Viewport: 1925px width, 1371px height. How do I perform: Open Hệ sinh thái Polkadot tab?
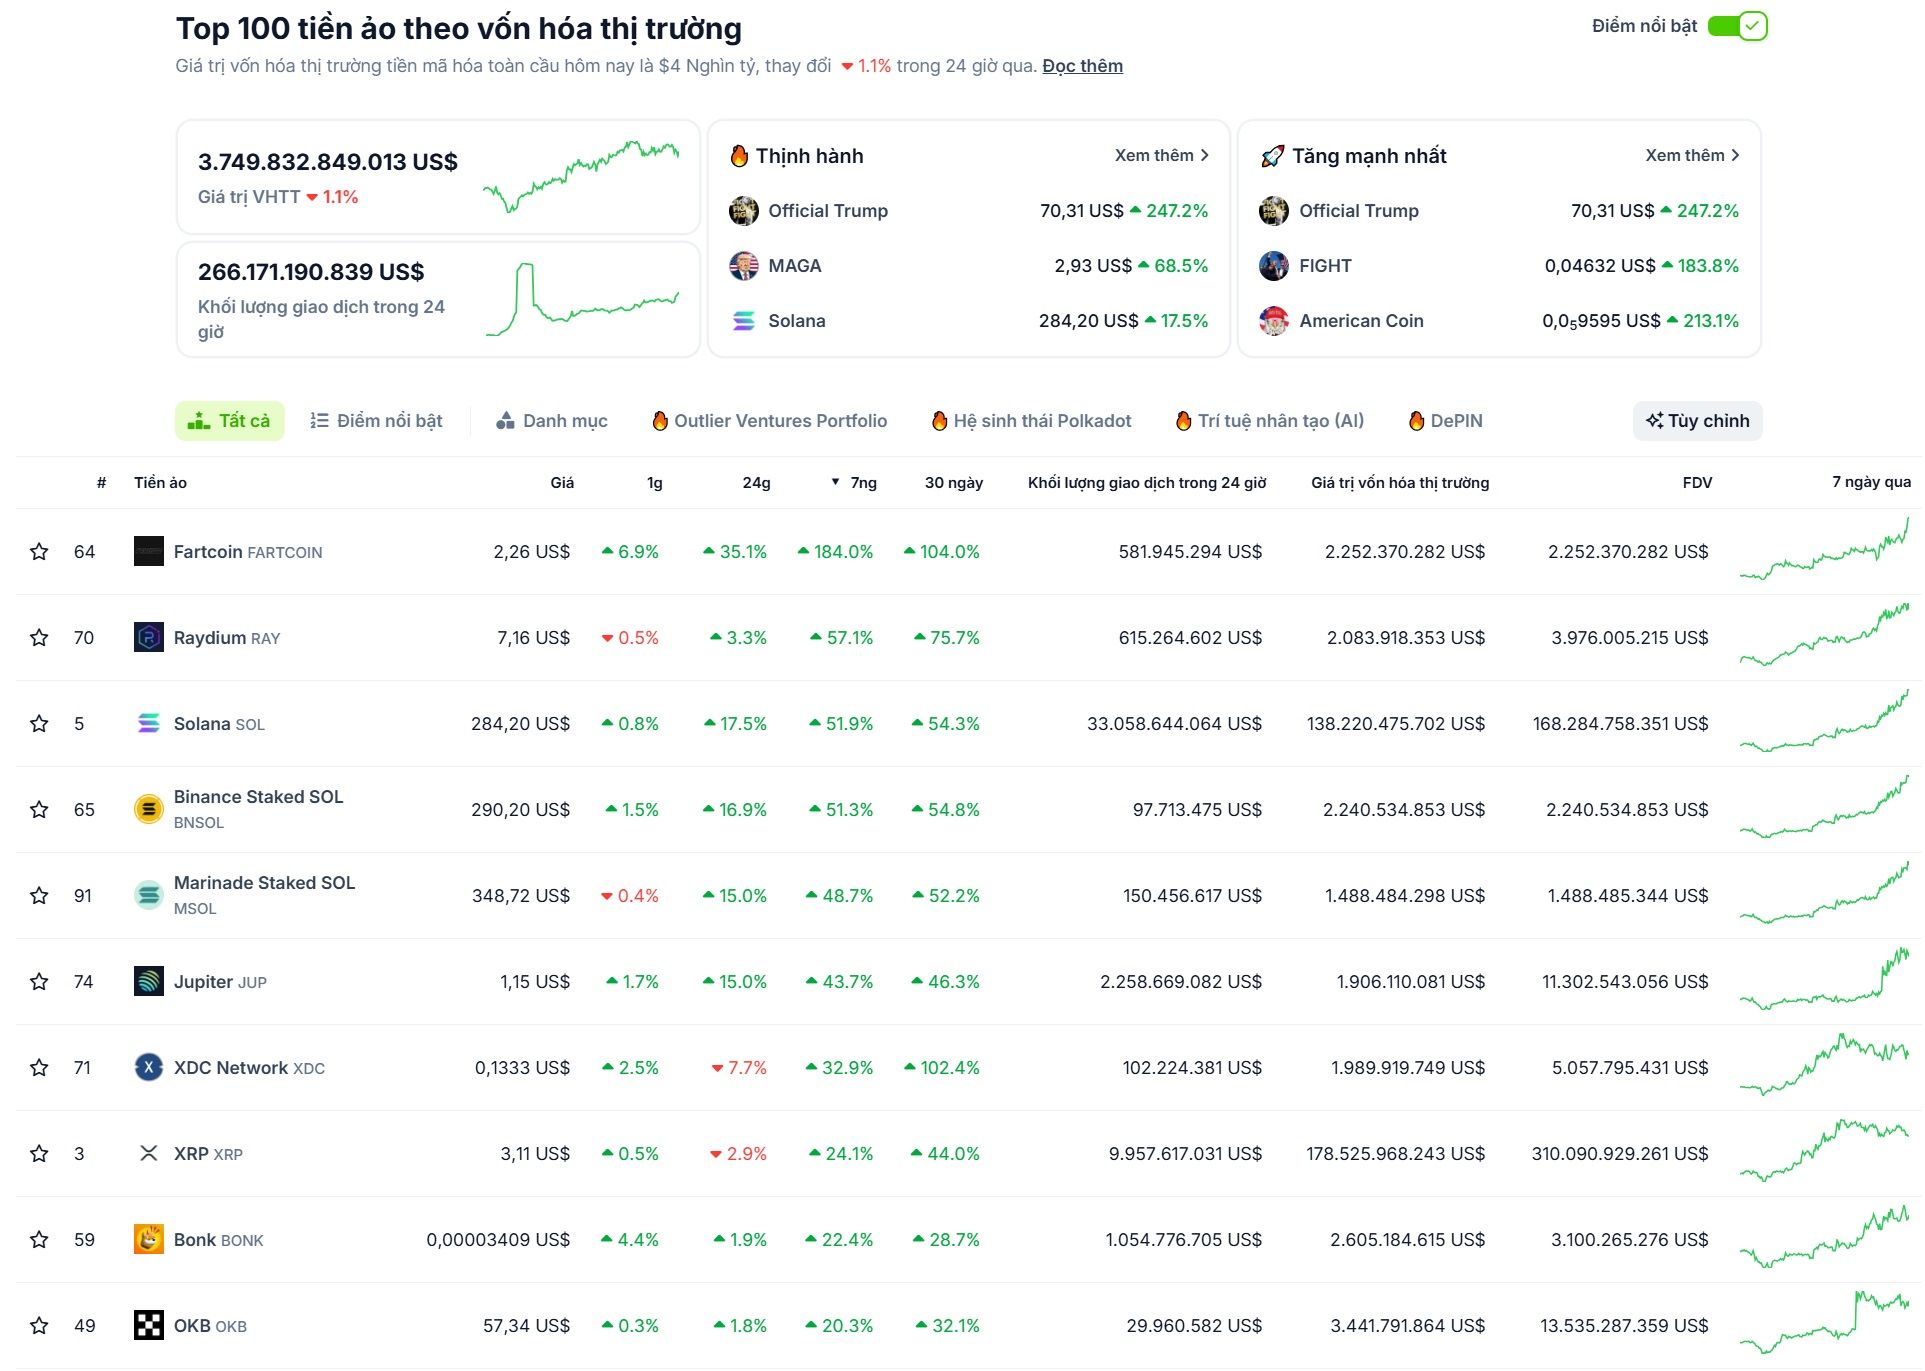click(1031, 421)
